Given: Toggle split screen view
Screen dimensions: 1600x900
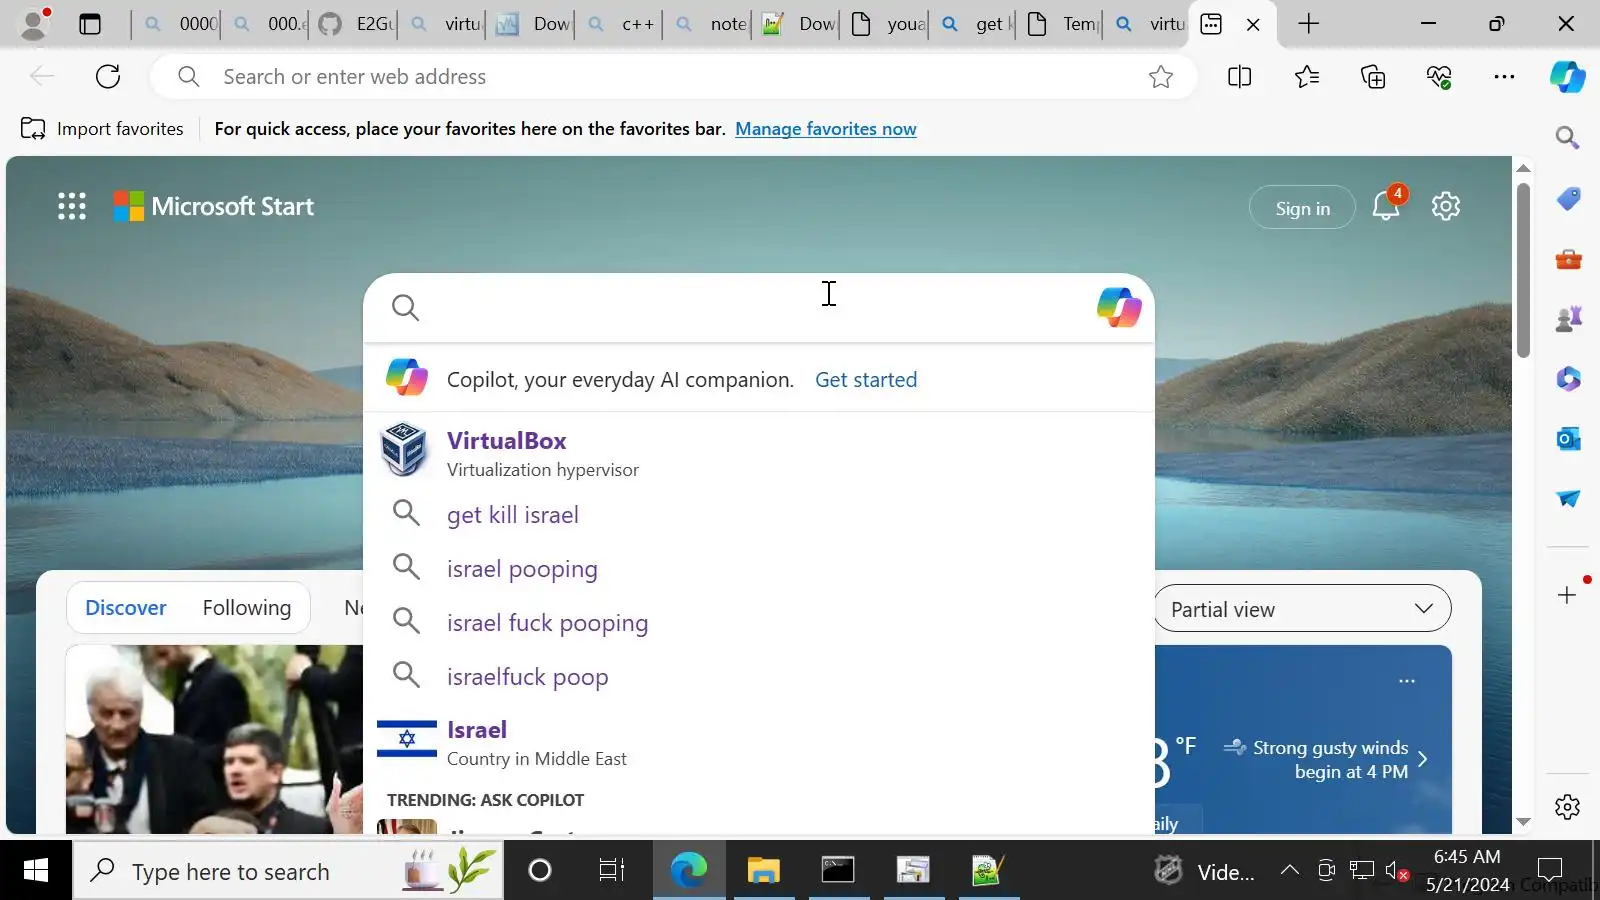Looking at the screenshot, I should (1239, 77).
